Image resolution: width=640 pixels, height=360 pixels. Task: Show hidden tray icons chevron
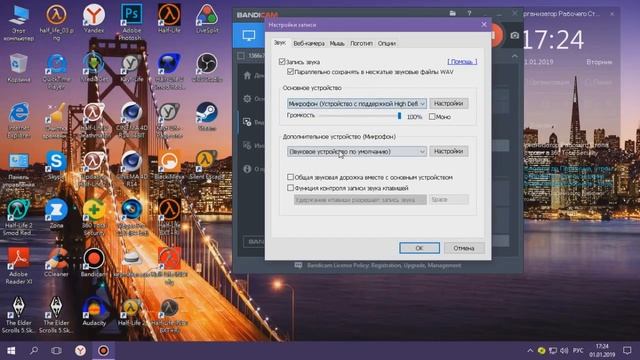[530, 351]
